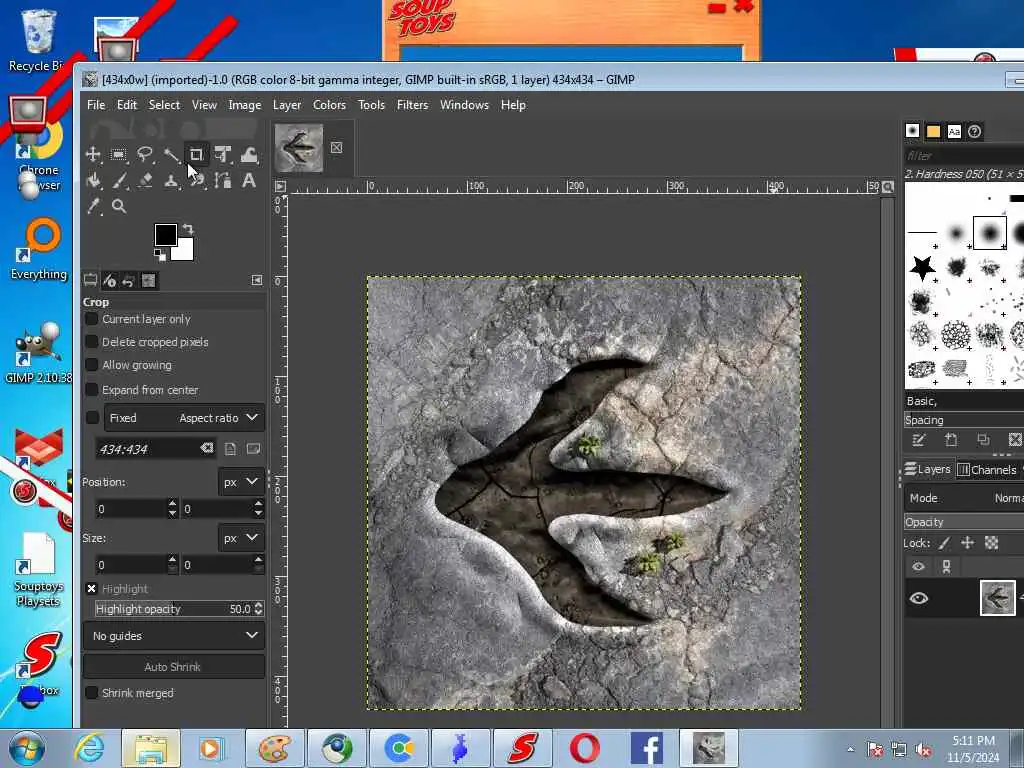
Task: Select the Text tool
Action: 249,180
